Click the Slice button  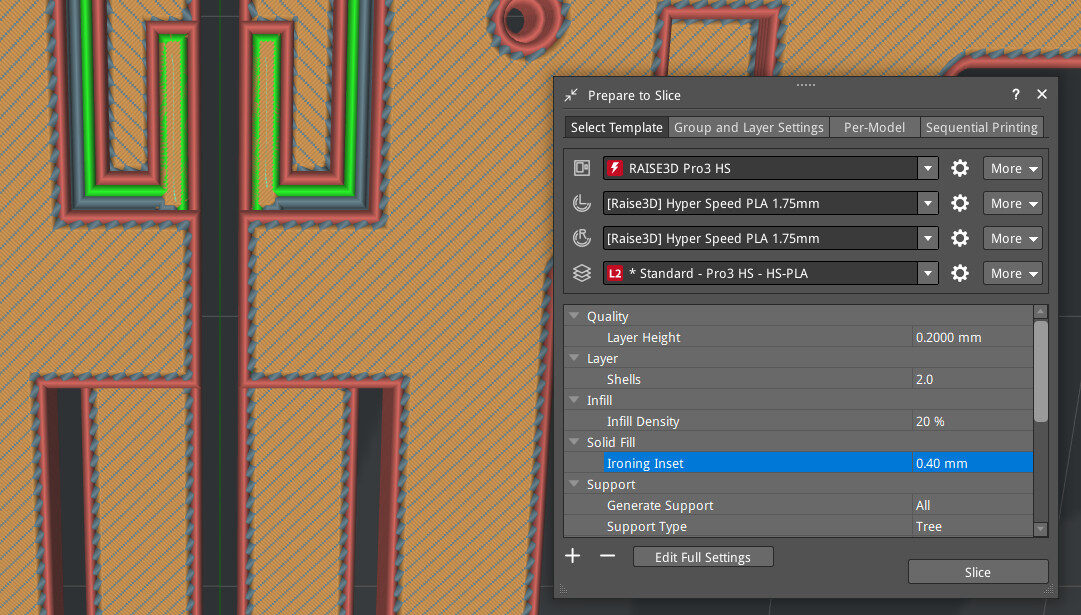tap(978, 572)
